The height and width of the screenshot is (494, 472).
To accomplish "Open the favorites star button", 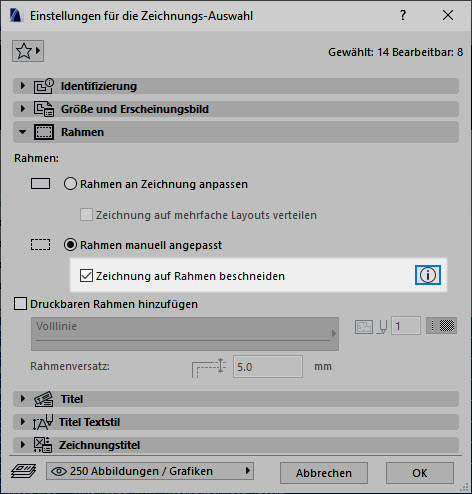I will tap(28, 51).
